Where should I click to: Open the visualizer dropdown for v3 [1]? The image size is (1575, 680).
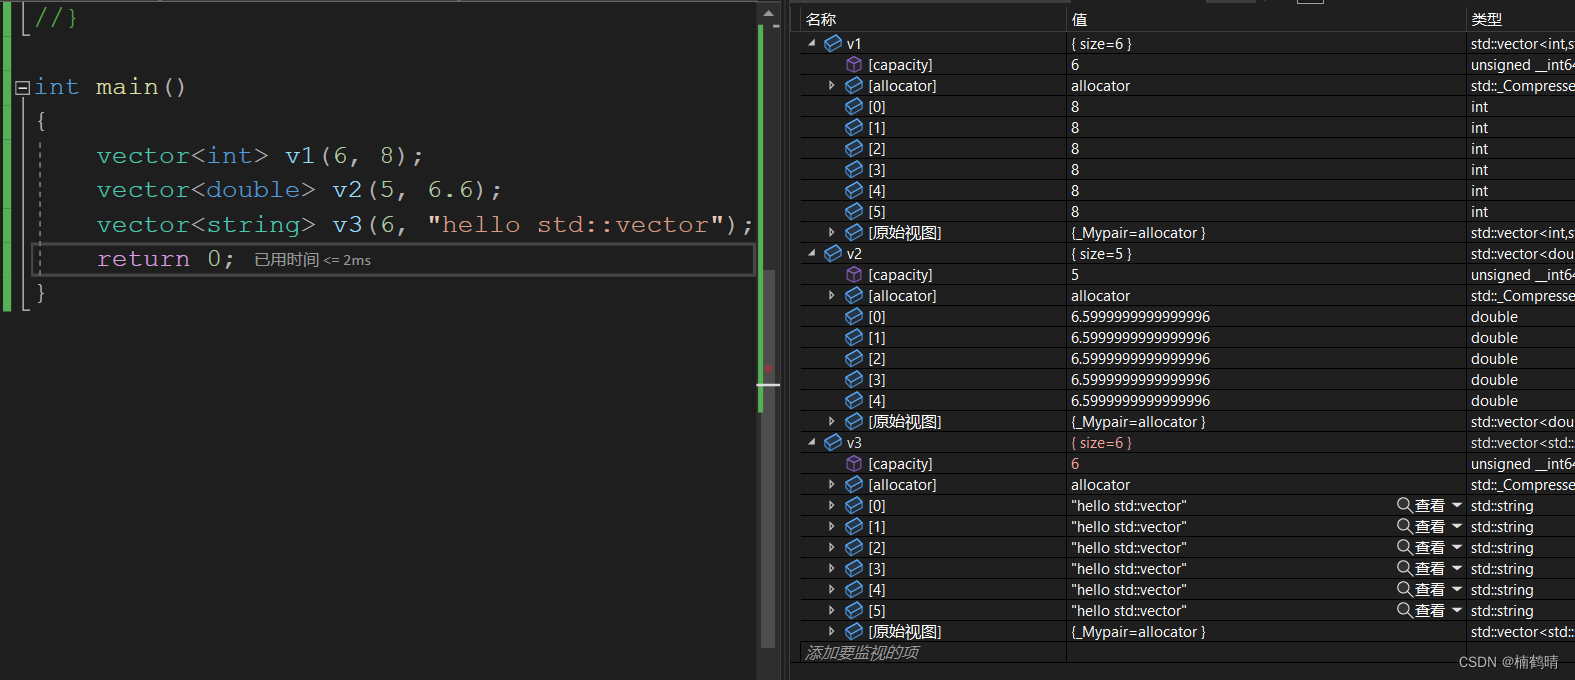click(1457, 527)
